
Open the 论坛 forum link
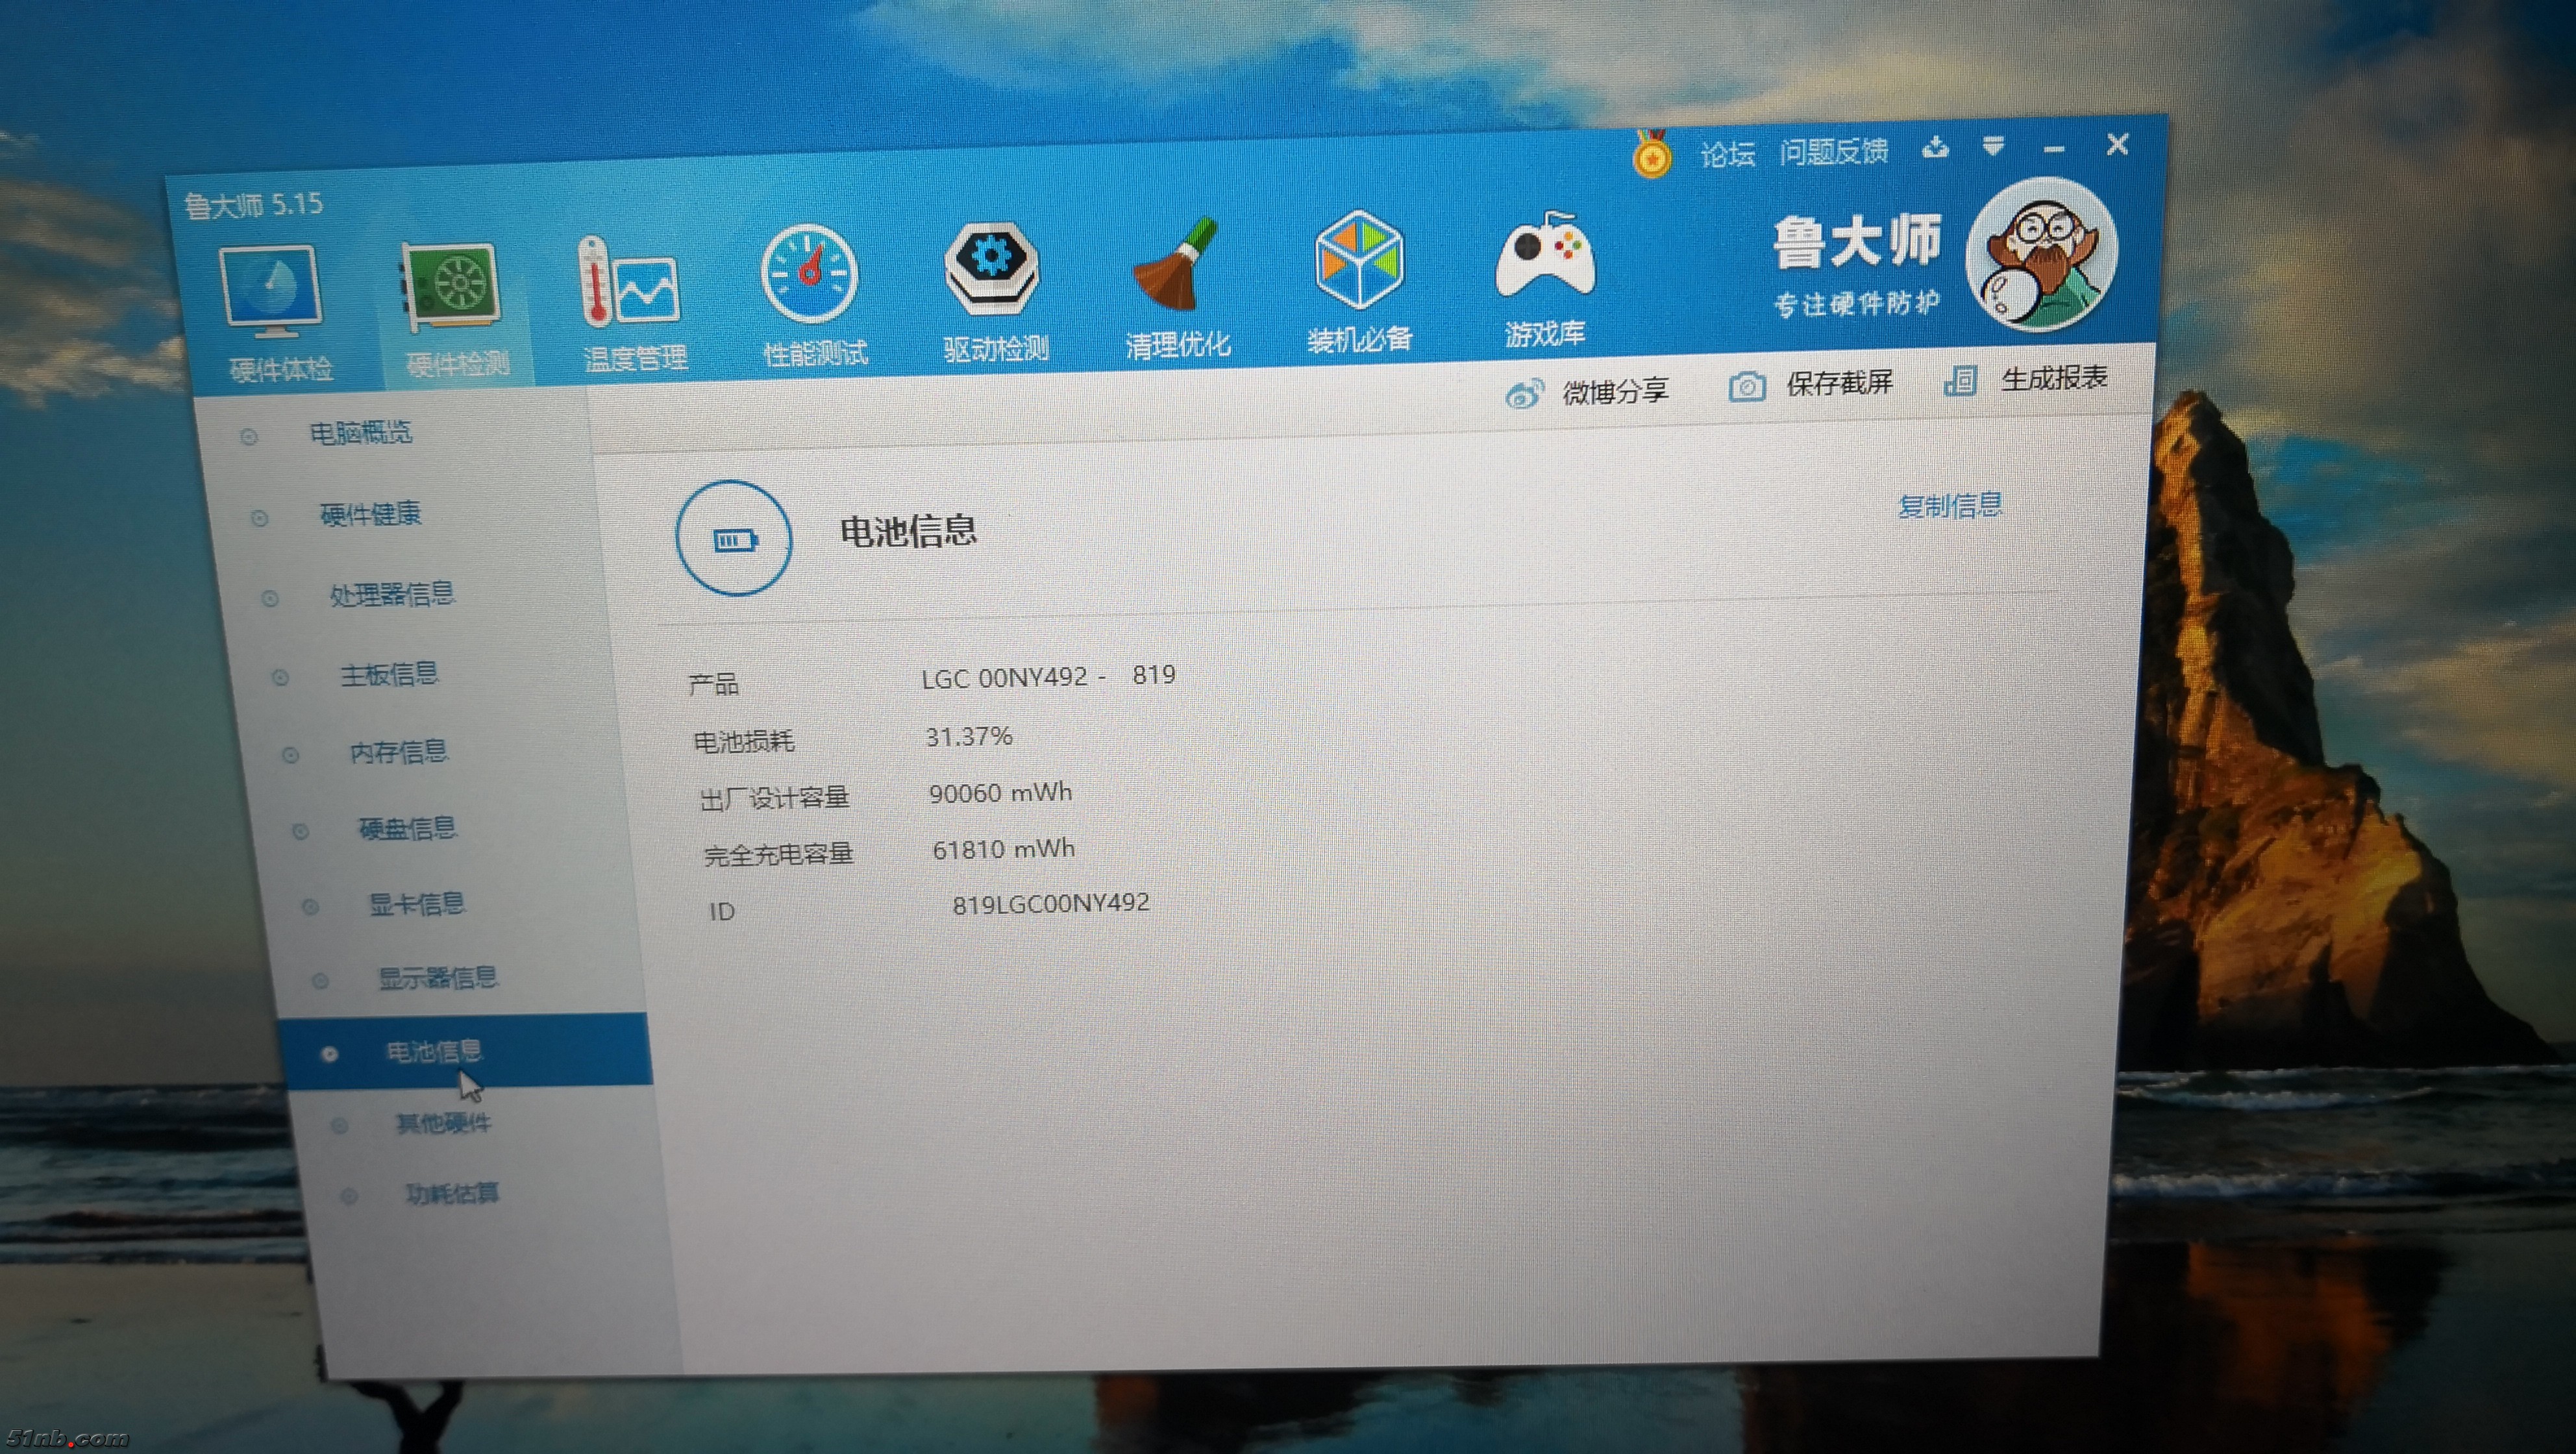pyautogui.click(x=1727, y=154)
